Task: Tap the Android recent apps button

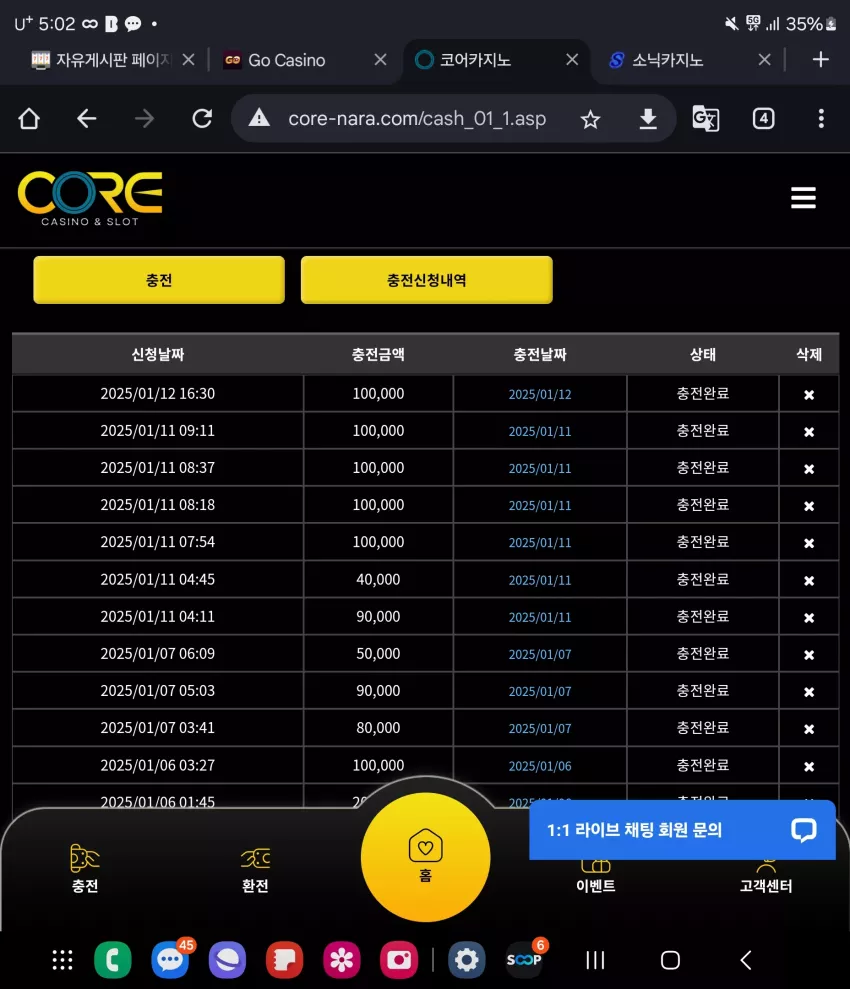Action: [595, 960]
